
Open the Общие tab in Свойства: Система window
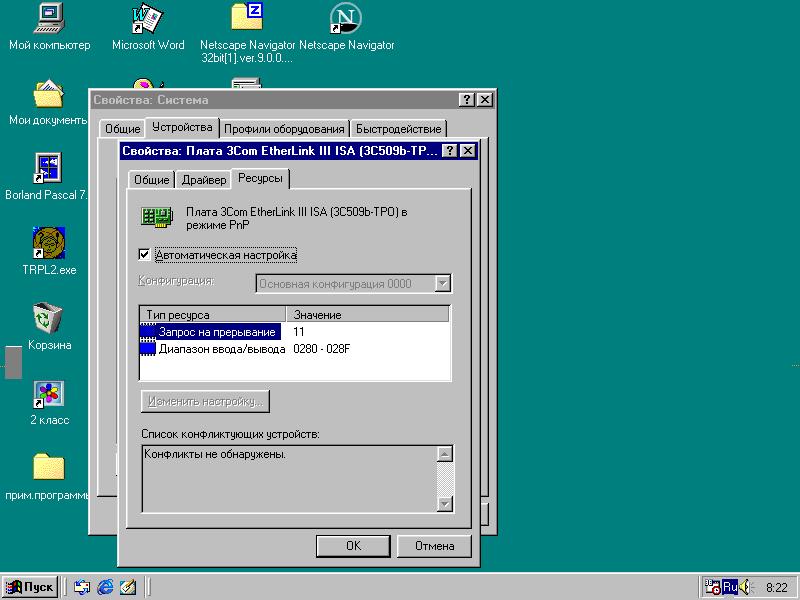122,129
